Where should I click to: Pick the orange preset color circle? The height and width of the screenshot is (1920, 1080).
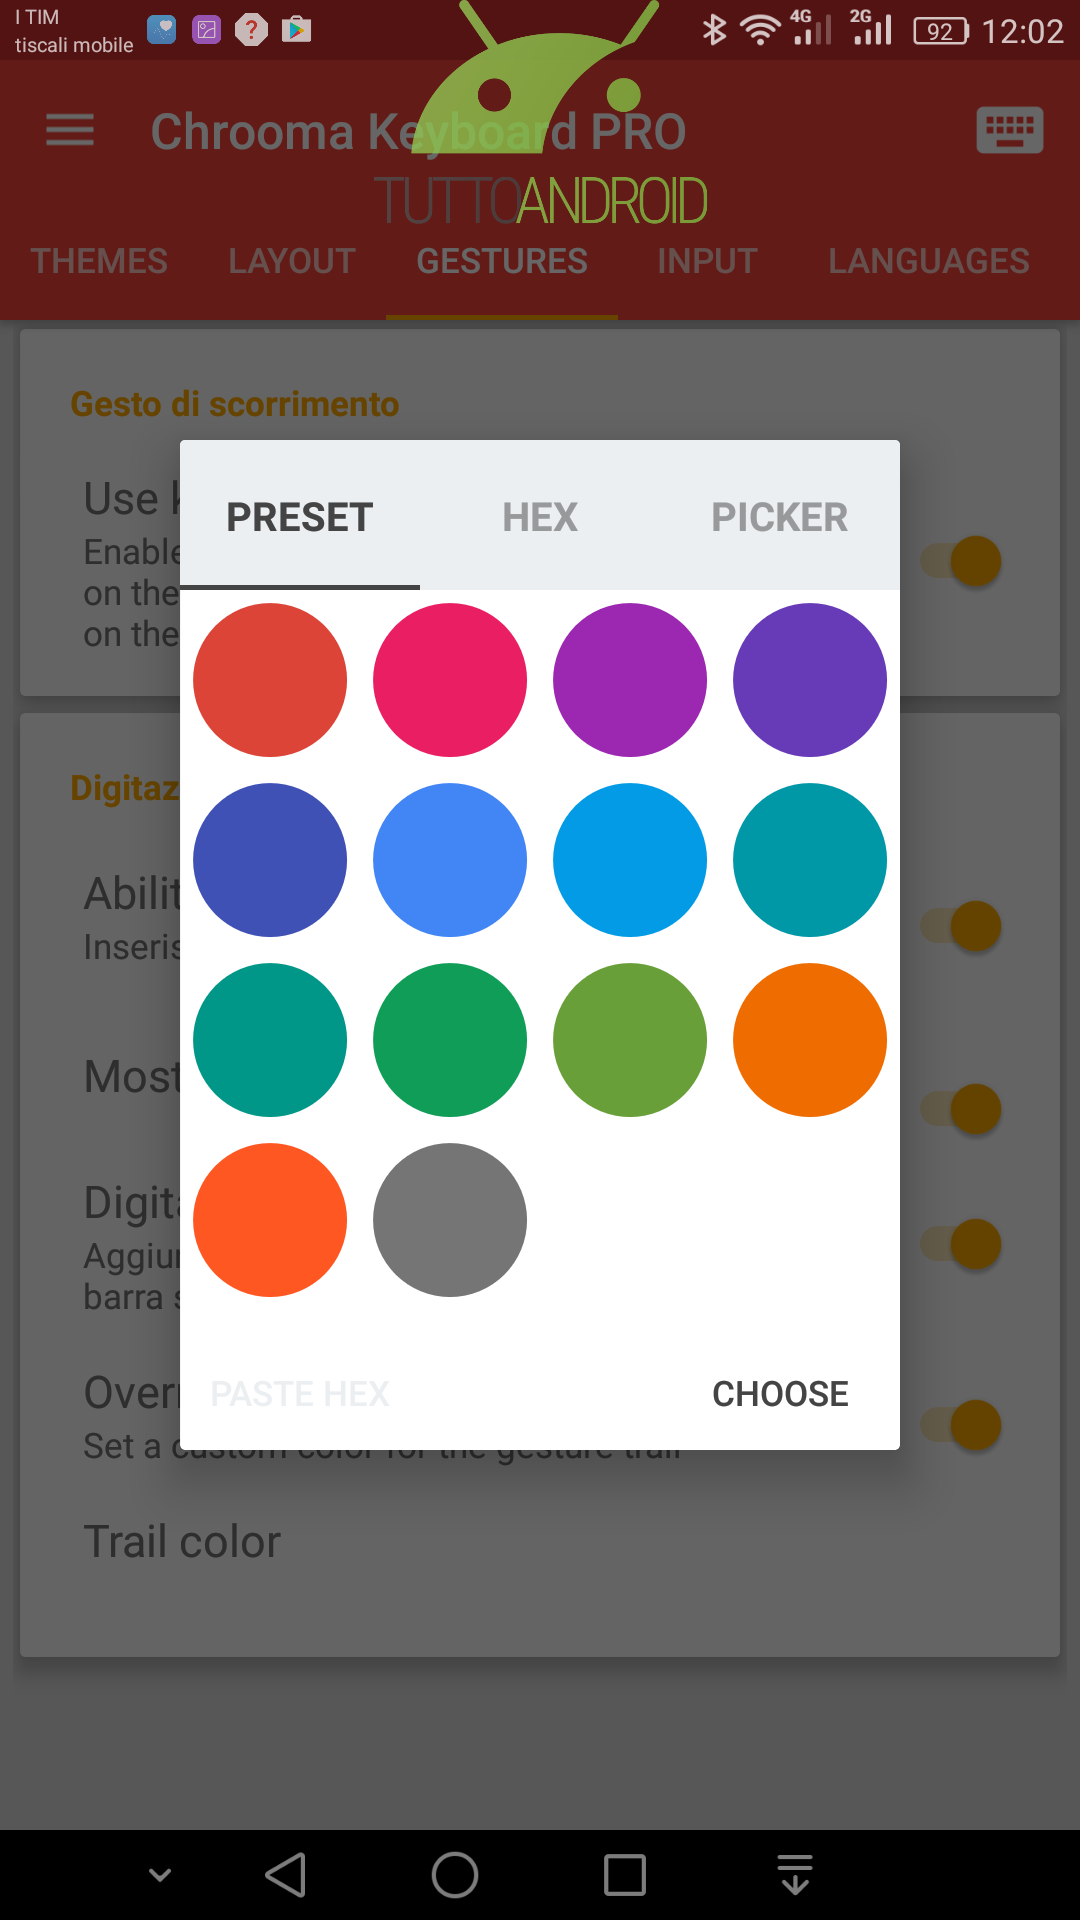(x=810, y=1040)
